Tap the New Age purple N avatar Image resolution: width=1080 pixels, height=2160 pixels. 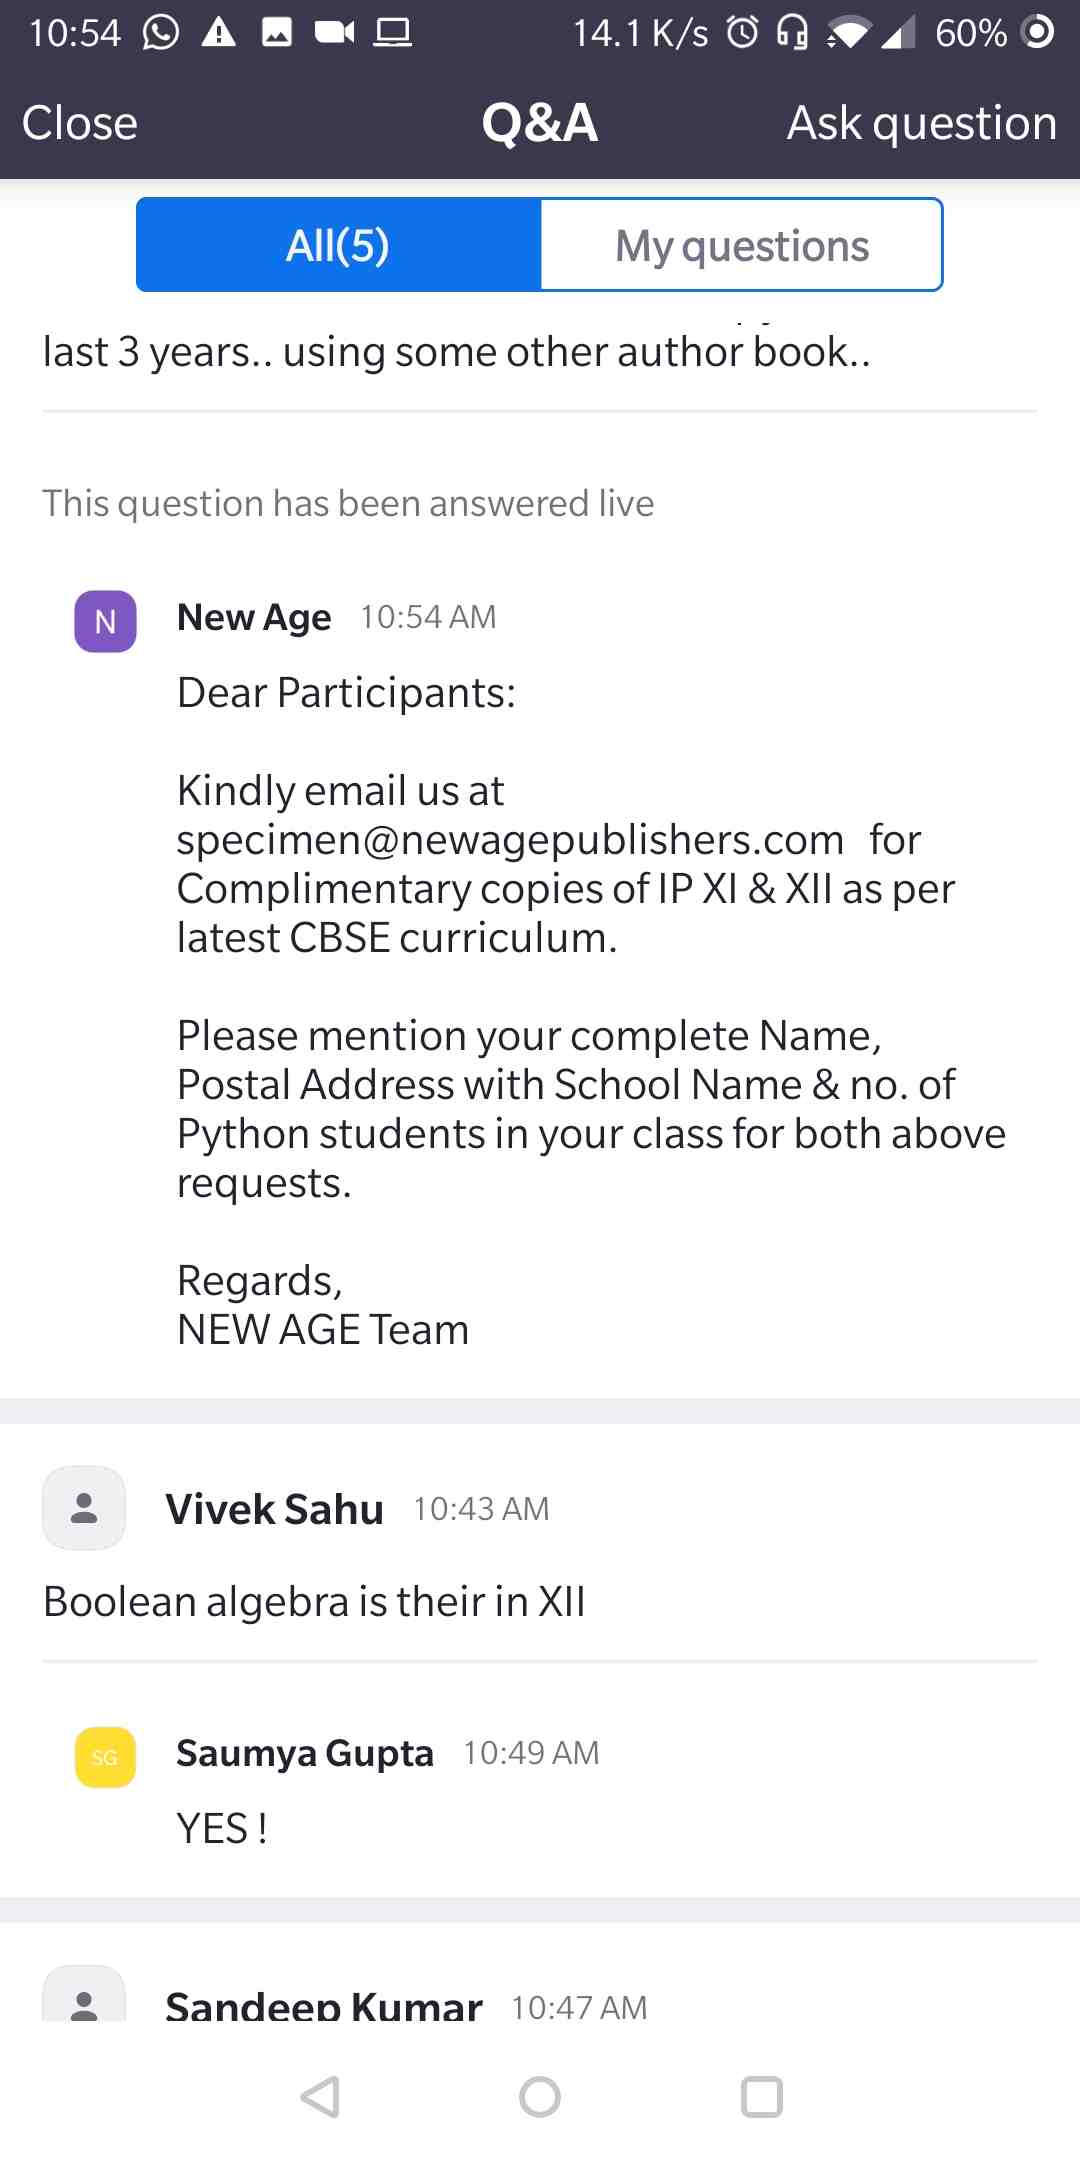click(x=105, y=621)
